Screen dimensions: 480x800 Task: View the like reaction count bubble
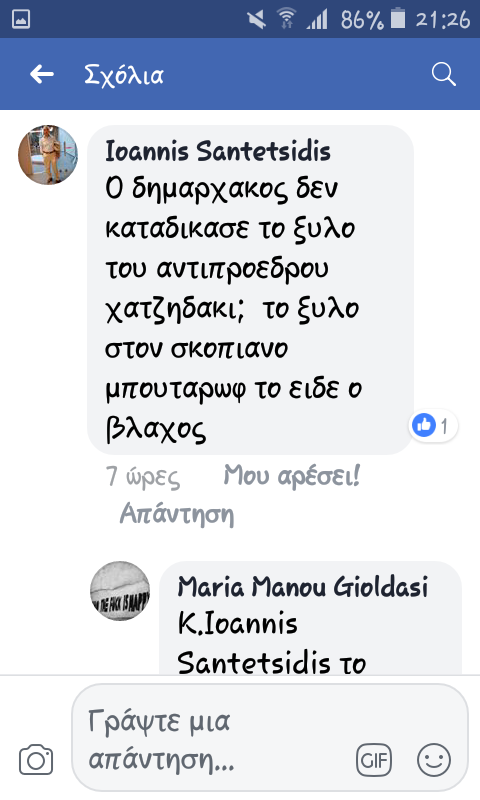tap(433, 425)
